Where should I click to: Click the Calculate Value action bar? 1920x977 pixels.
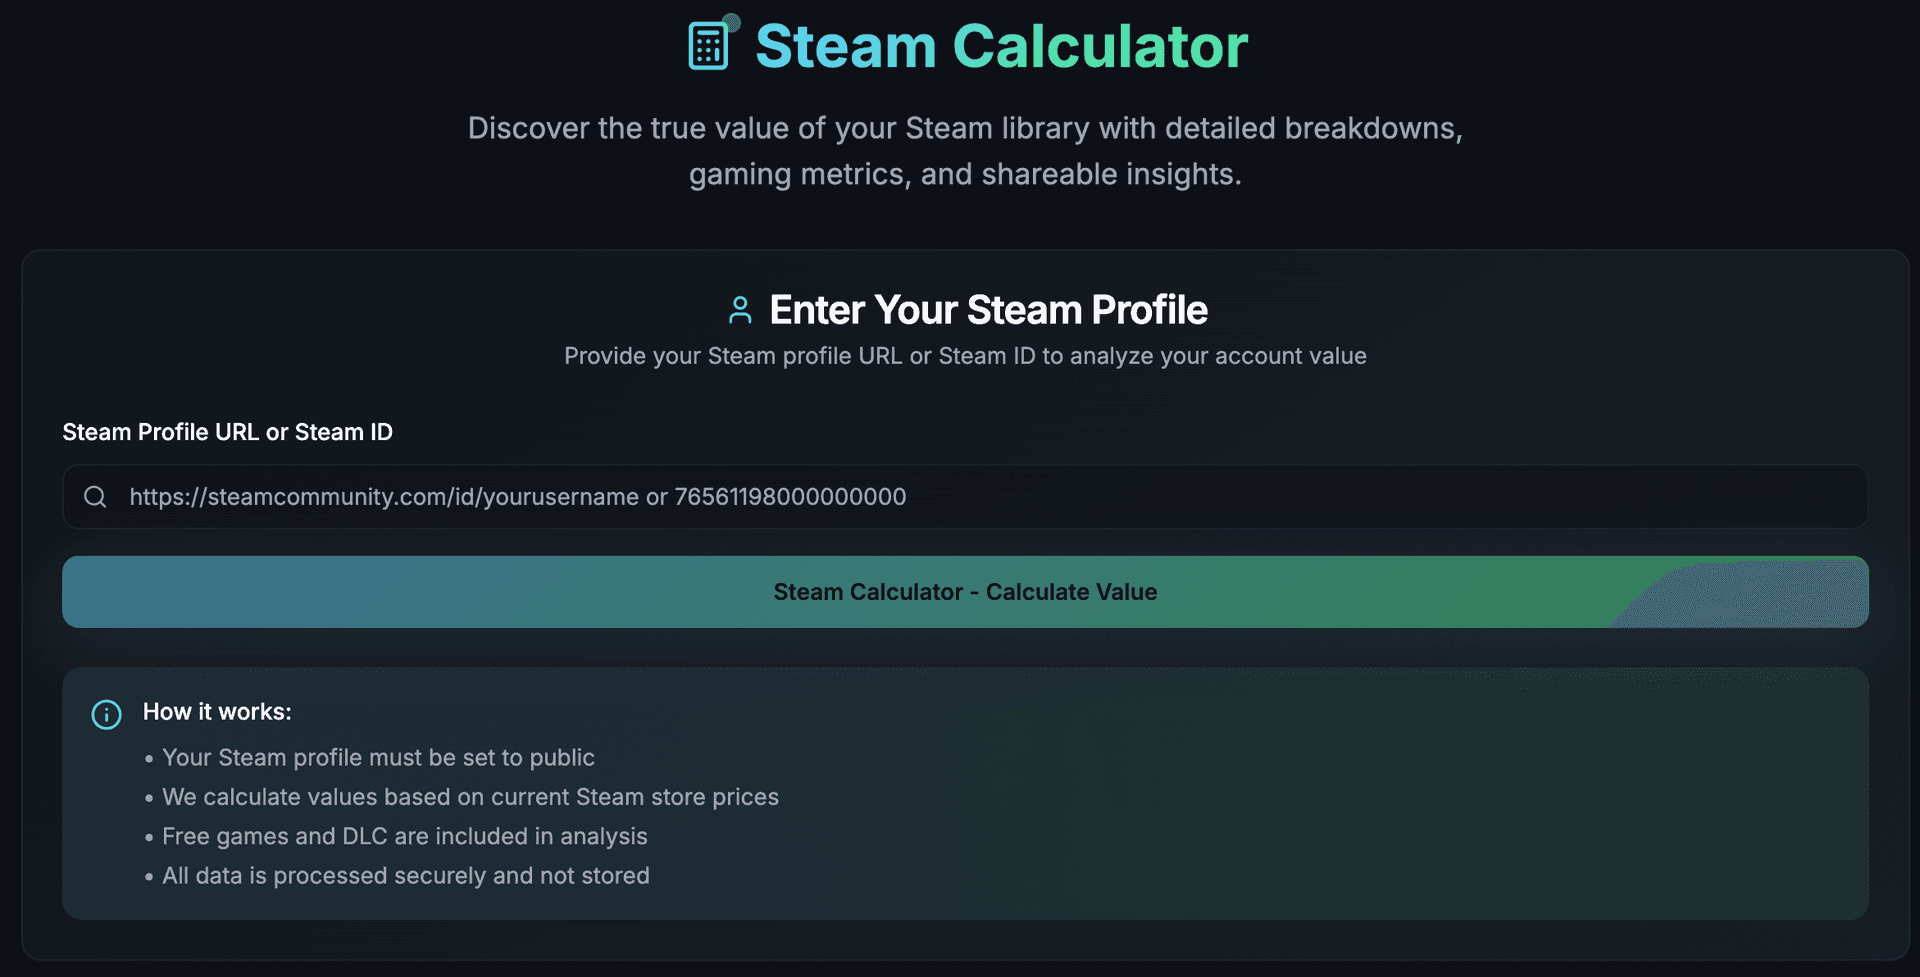pos(965,591)
